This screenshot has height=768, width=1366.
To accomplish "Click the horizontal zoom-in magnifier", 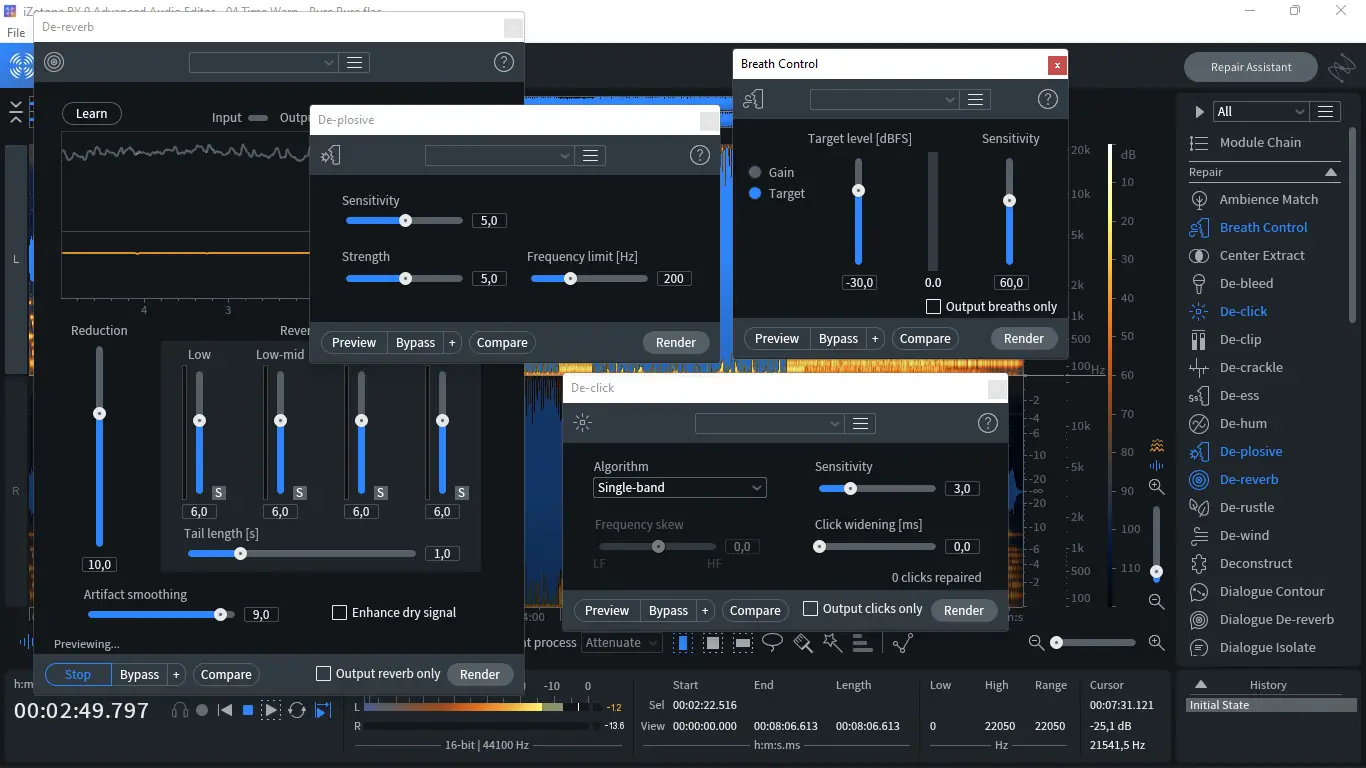I will point(1157,642).
